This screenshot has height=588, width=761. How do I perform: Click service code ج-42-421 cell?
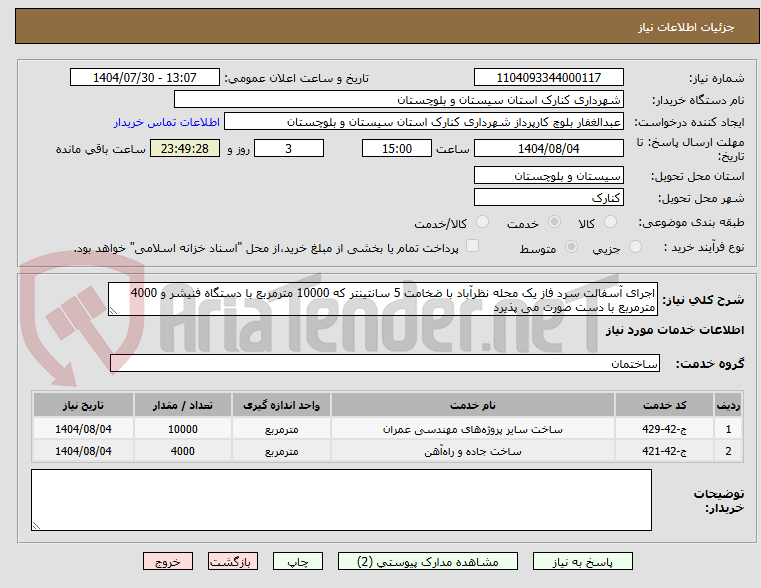pos(664,451)
